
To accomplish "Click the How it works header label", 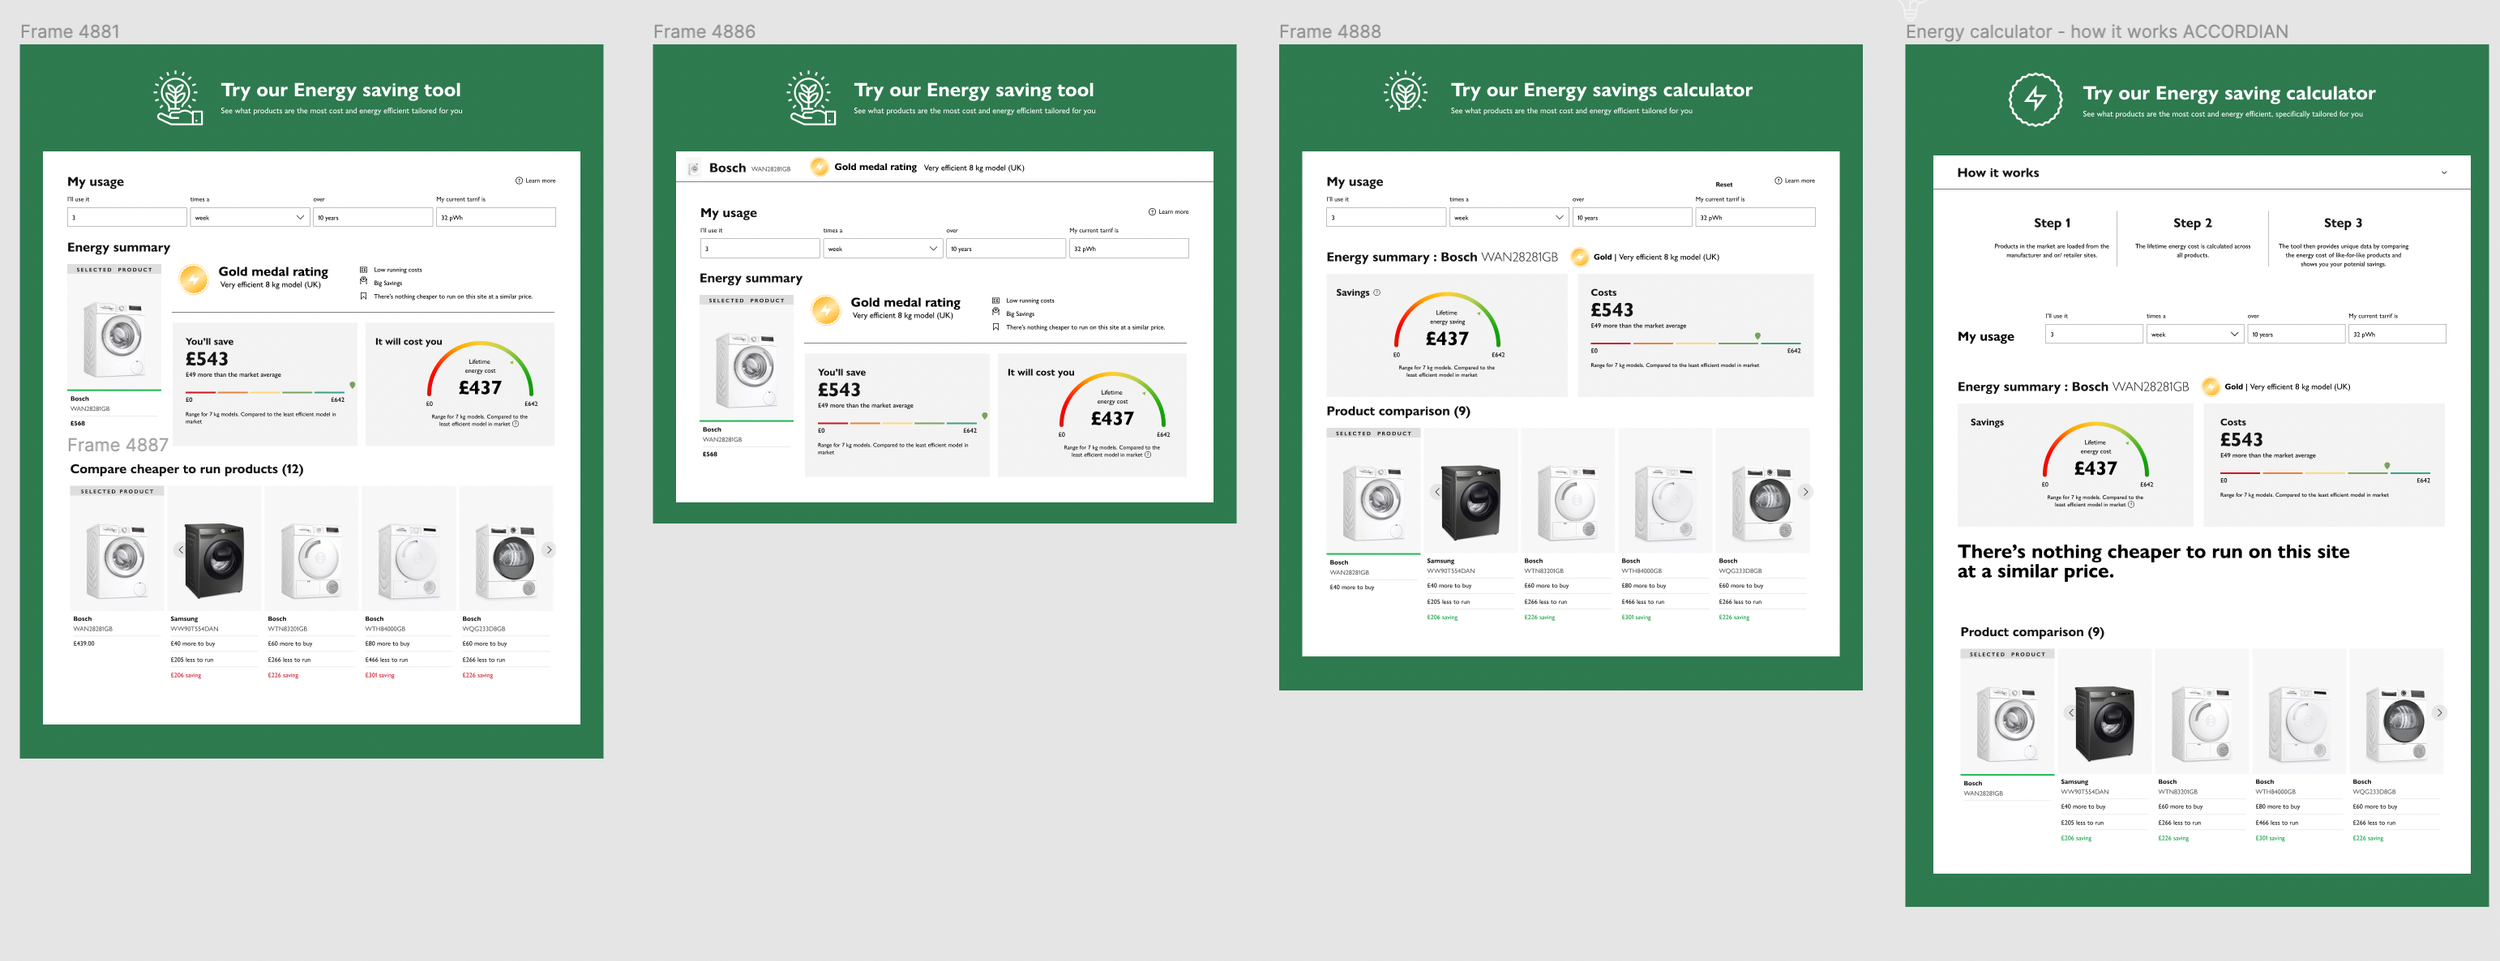I will [x=1998, y=173].
